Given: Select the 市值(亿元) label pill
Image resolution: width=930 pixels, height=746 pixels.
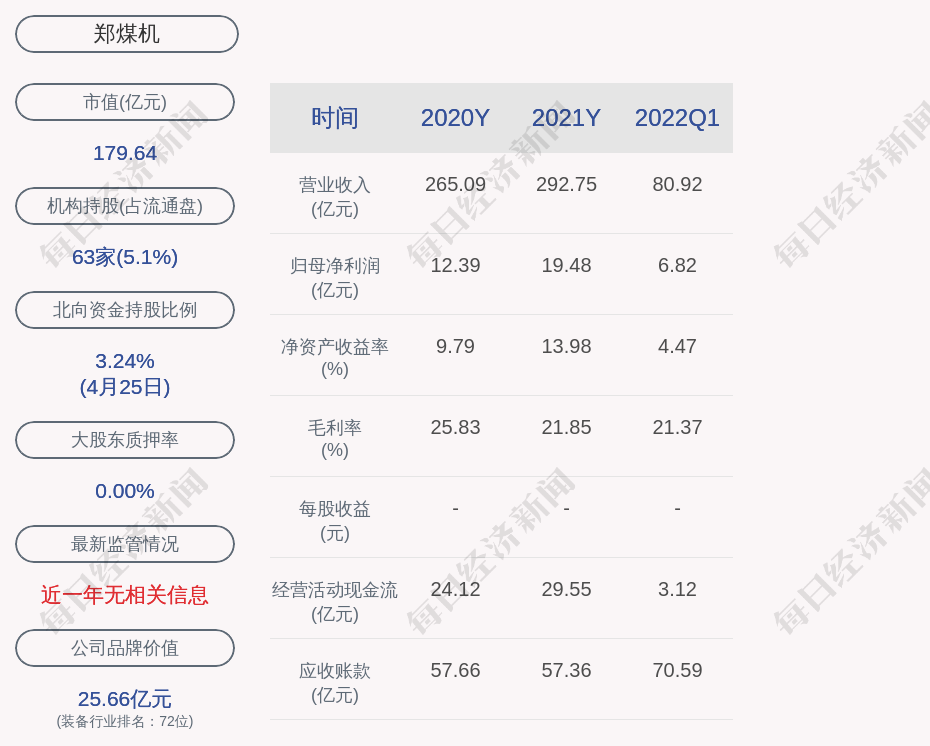Looking at the screenshot, I should (x=125, y=102).
